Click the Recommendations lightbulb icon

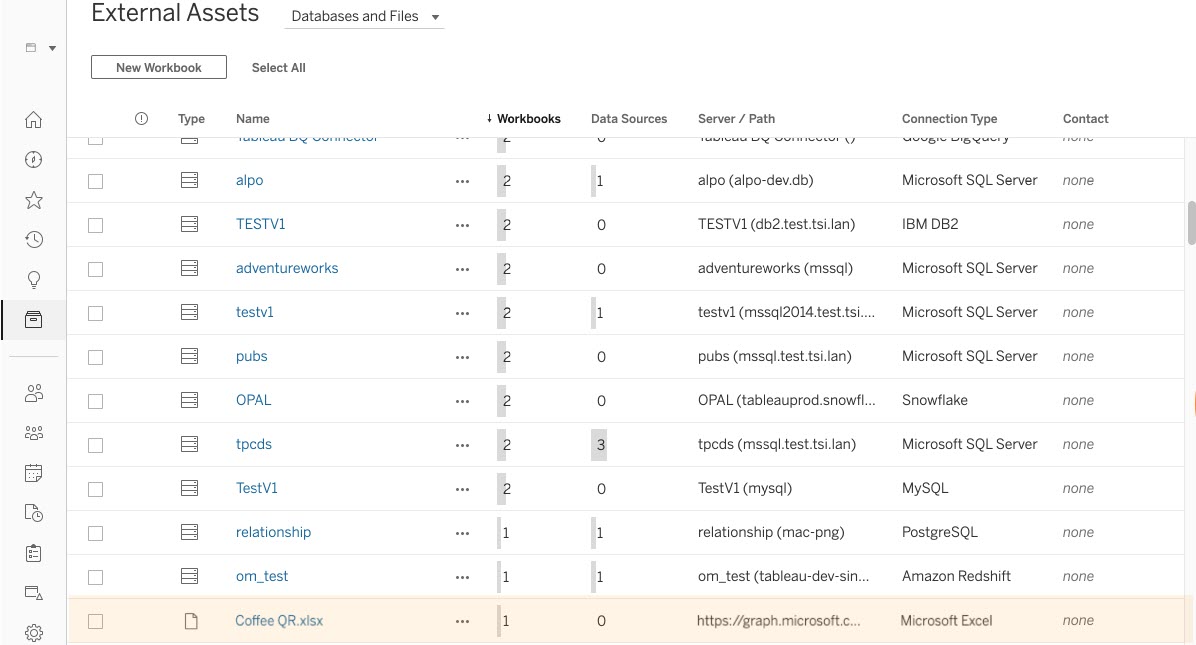(33, 279)
